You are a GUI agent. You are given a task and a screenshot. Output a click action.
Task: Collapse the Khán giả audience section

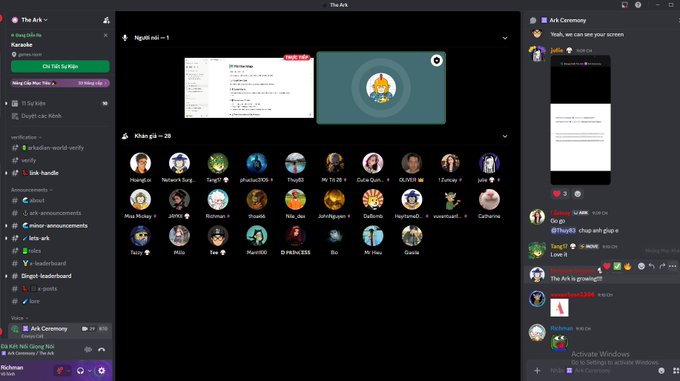[x=505, y=136]
